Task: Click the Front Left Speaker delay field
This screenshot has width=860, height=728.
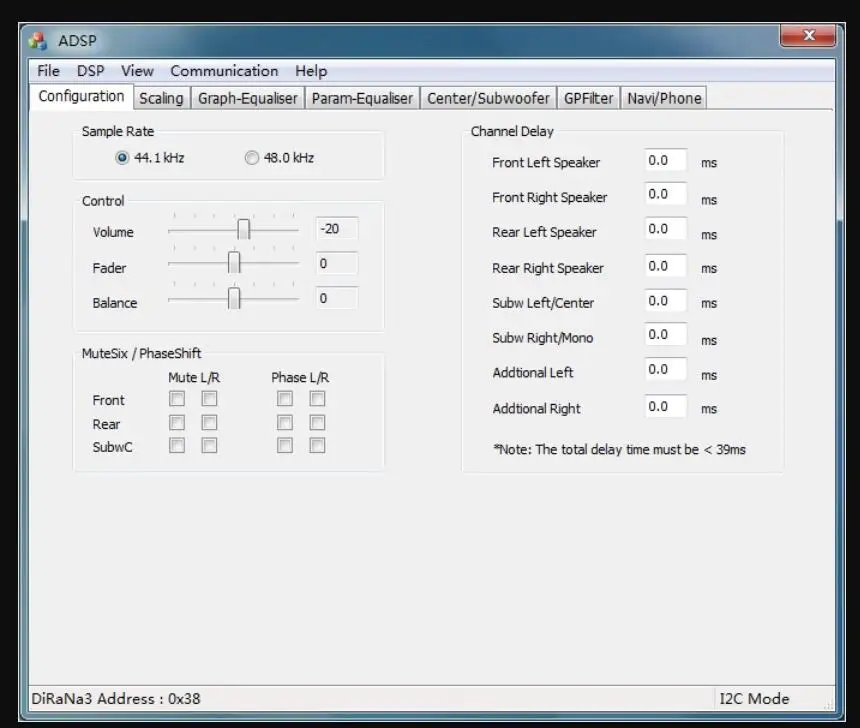Action: coord(666,158)
